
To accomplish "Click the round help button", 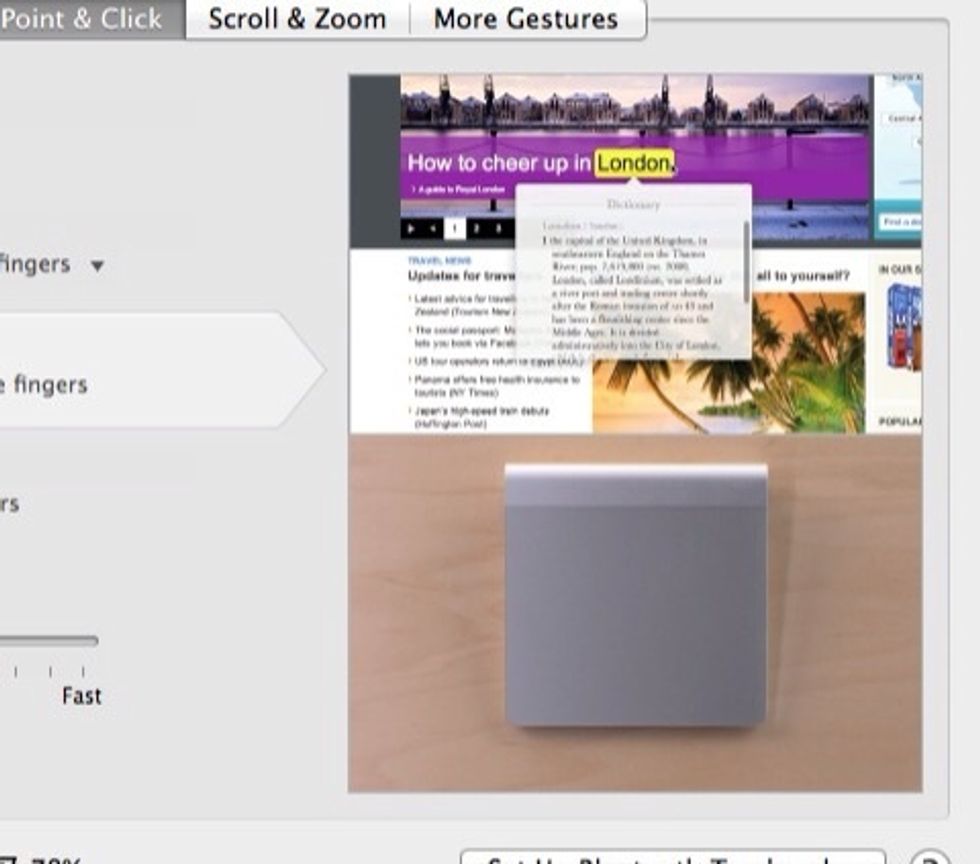I will (930, 858).
